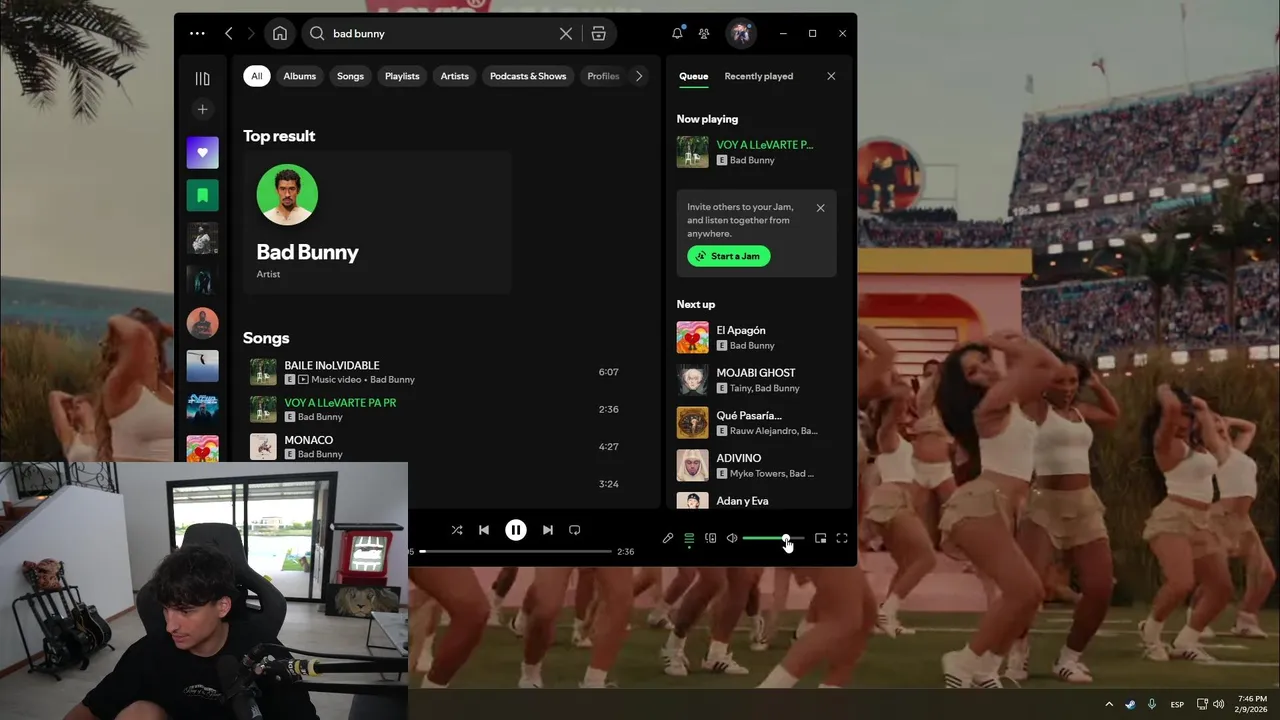Show hidden icons in the system tray
The height and width of the screenshot is (720, 1280).
click(1108, 704)
